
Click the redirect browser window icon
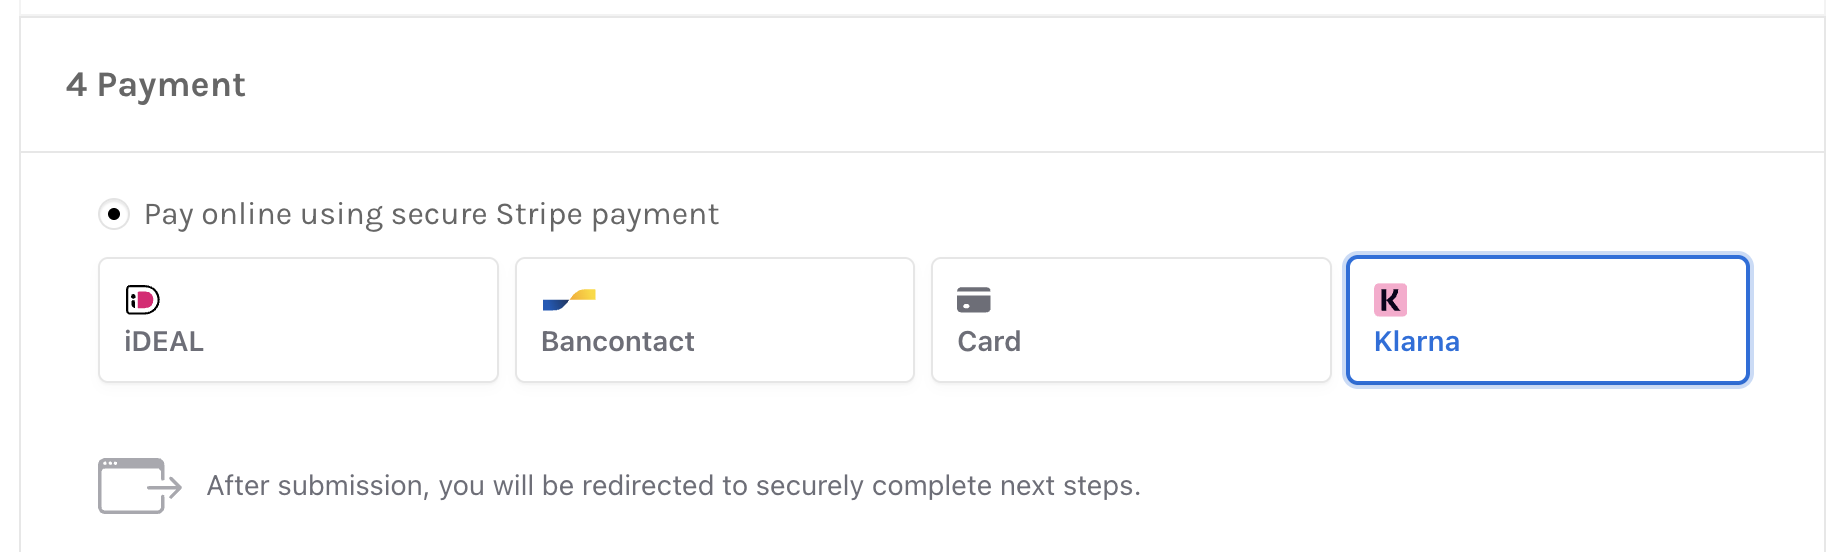point(131,486)
